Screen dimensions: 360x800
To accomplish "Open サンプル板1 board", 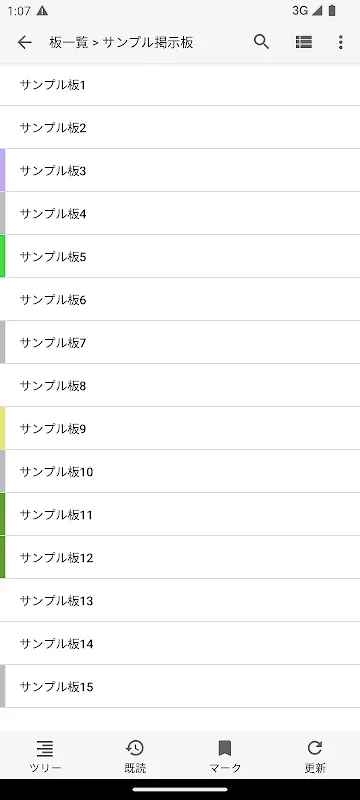I will coord(180,85).
